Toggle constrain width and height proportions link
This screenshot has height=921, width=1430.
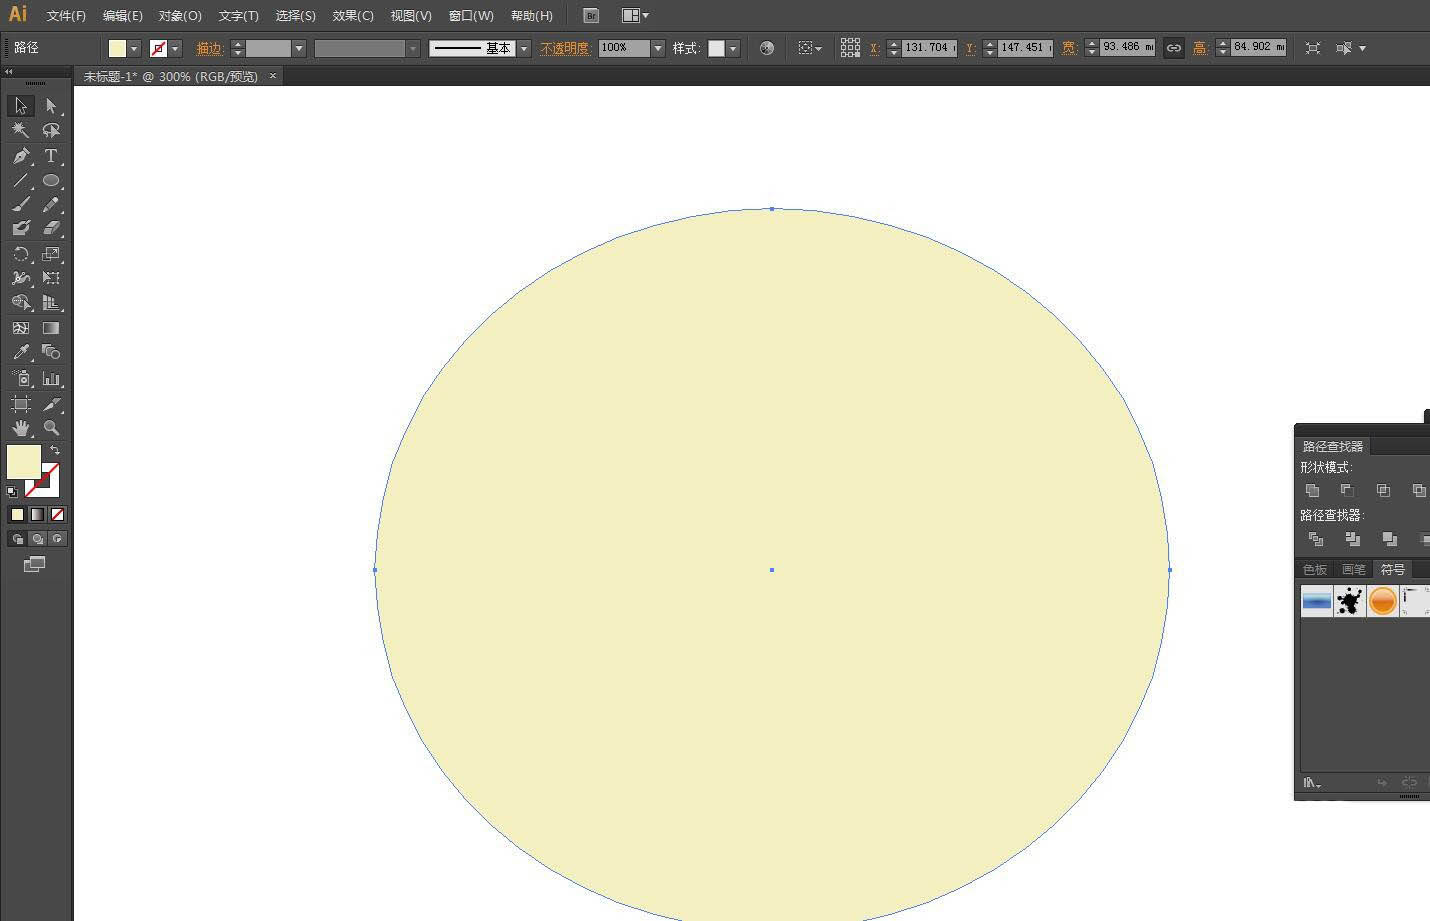tap(1173, 48)
